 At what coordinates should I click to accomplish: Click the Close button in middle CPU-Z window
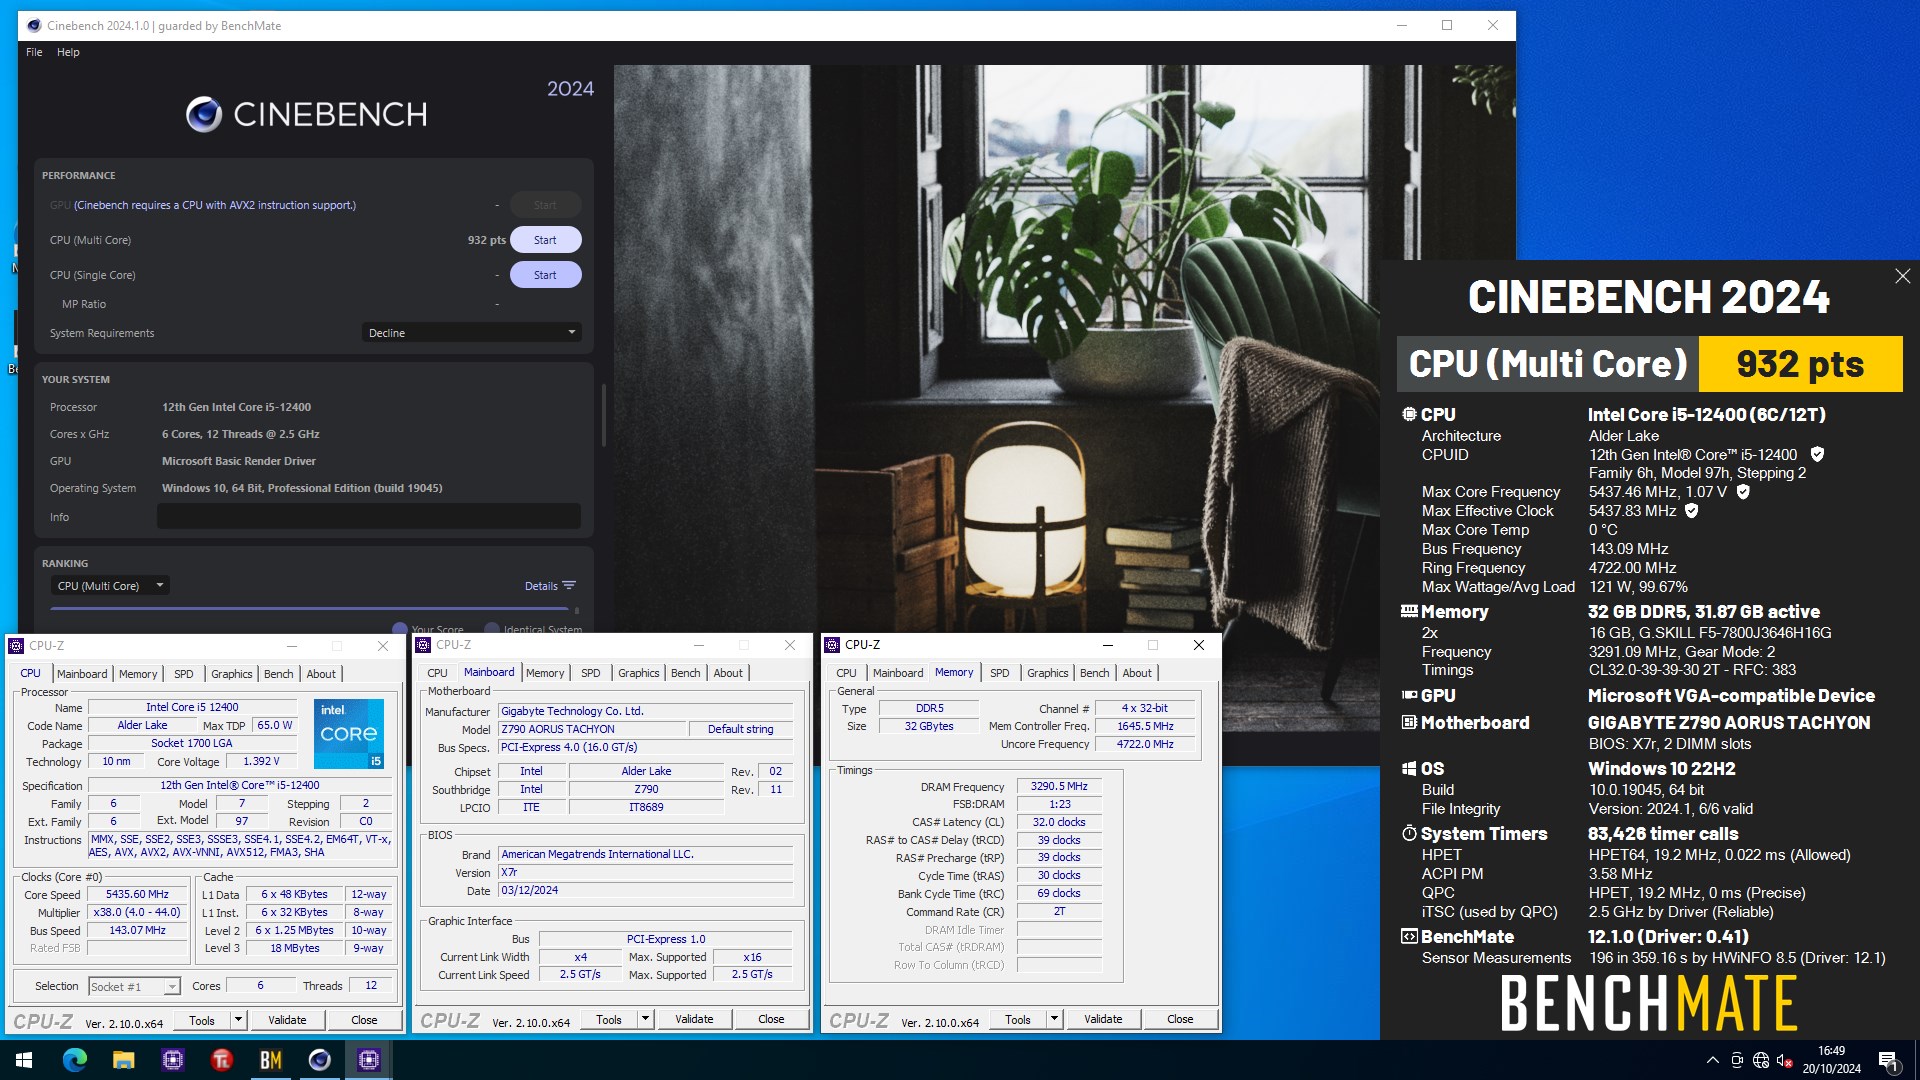coord(771,1019)
